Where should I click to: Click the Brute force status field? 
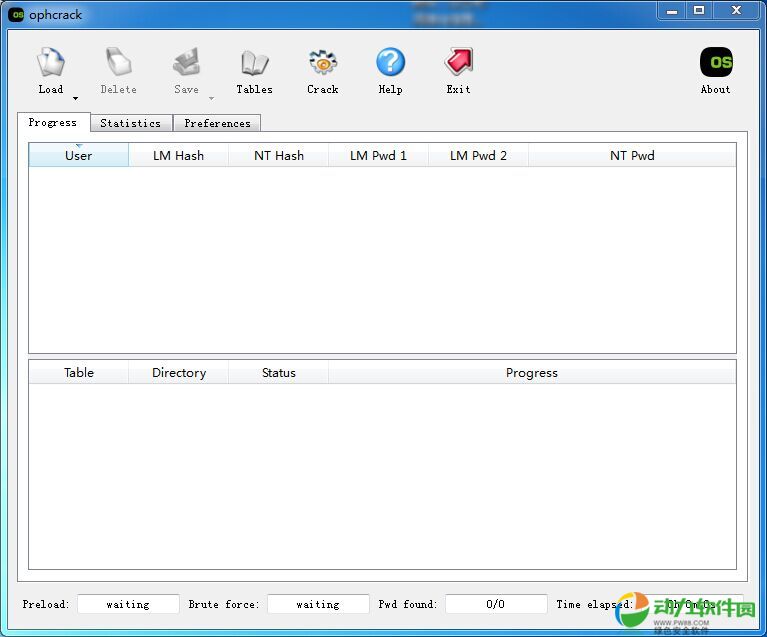(318, 604)
